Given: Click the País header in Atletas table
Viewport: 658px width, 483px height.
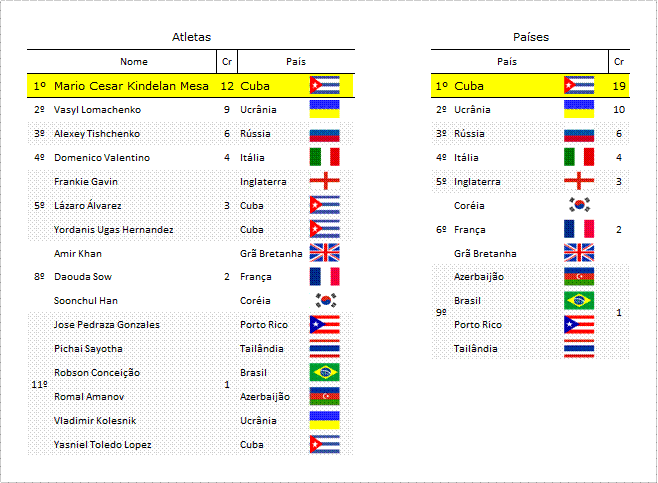Looking at the screenshot, I should 296,62.
